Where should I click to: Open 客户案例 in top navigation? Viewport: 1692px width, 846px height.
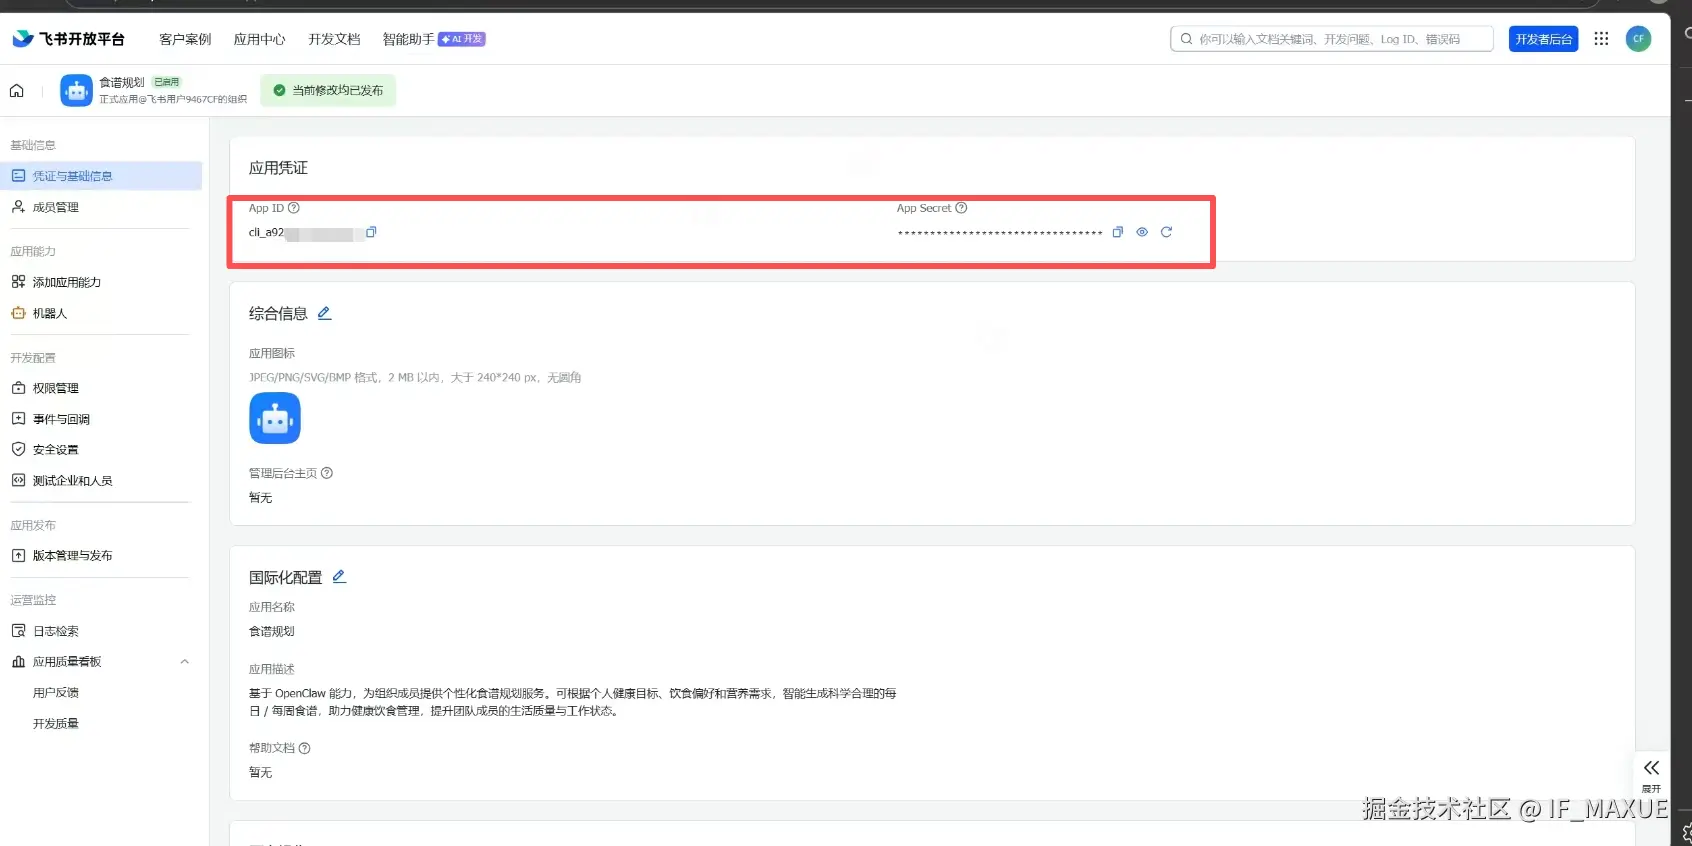(185, 39)
